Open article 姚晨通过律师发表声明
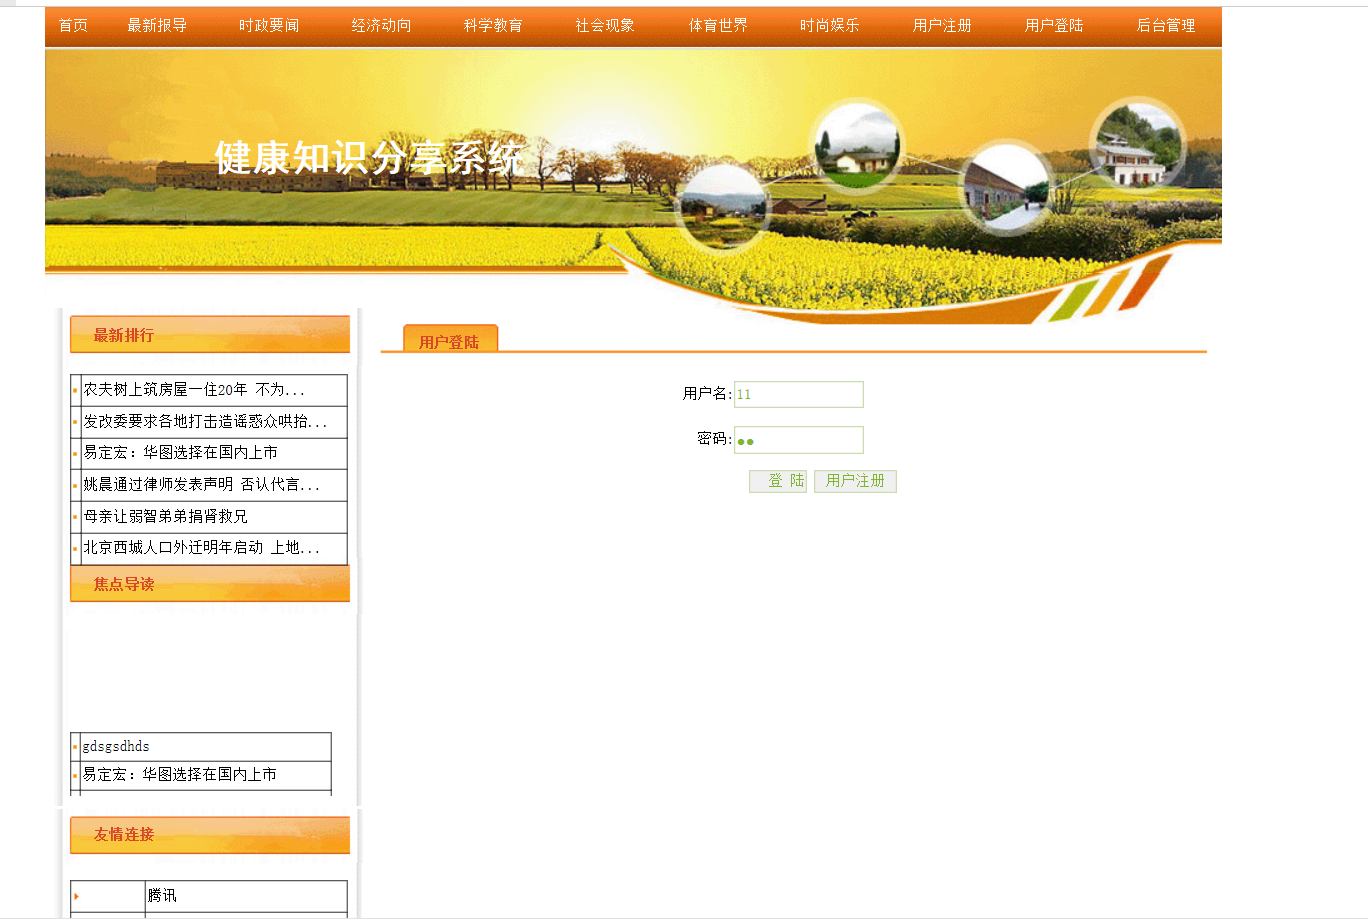This screenshot has height=923, width=1368. tap(201, 485)
